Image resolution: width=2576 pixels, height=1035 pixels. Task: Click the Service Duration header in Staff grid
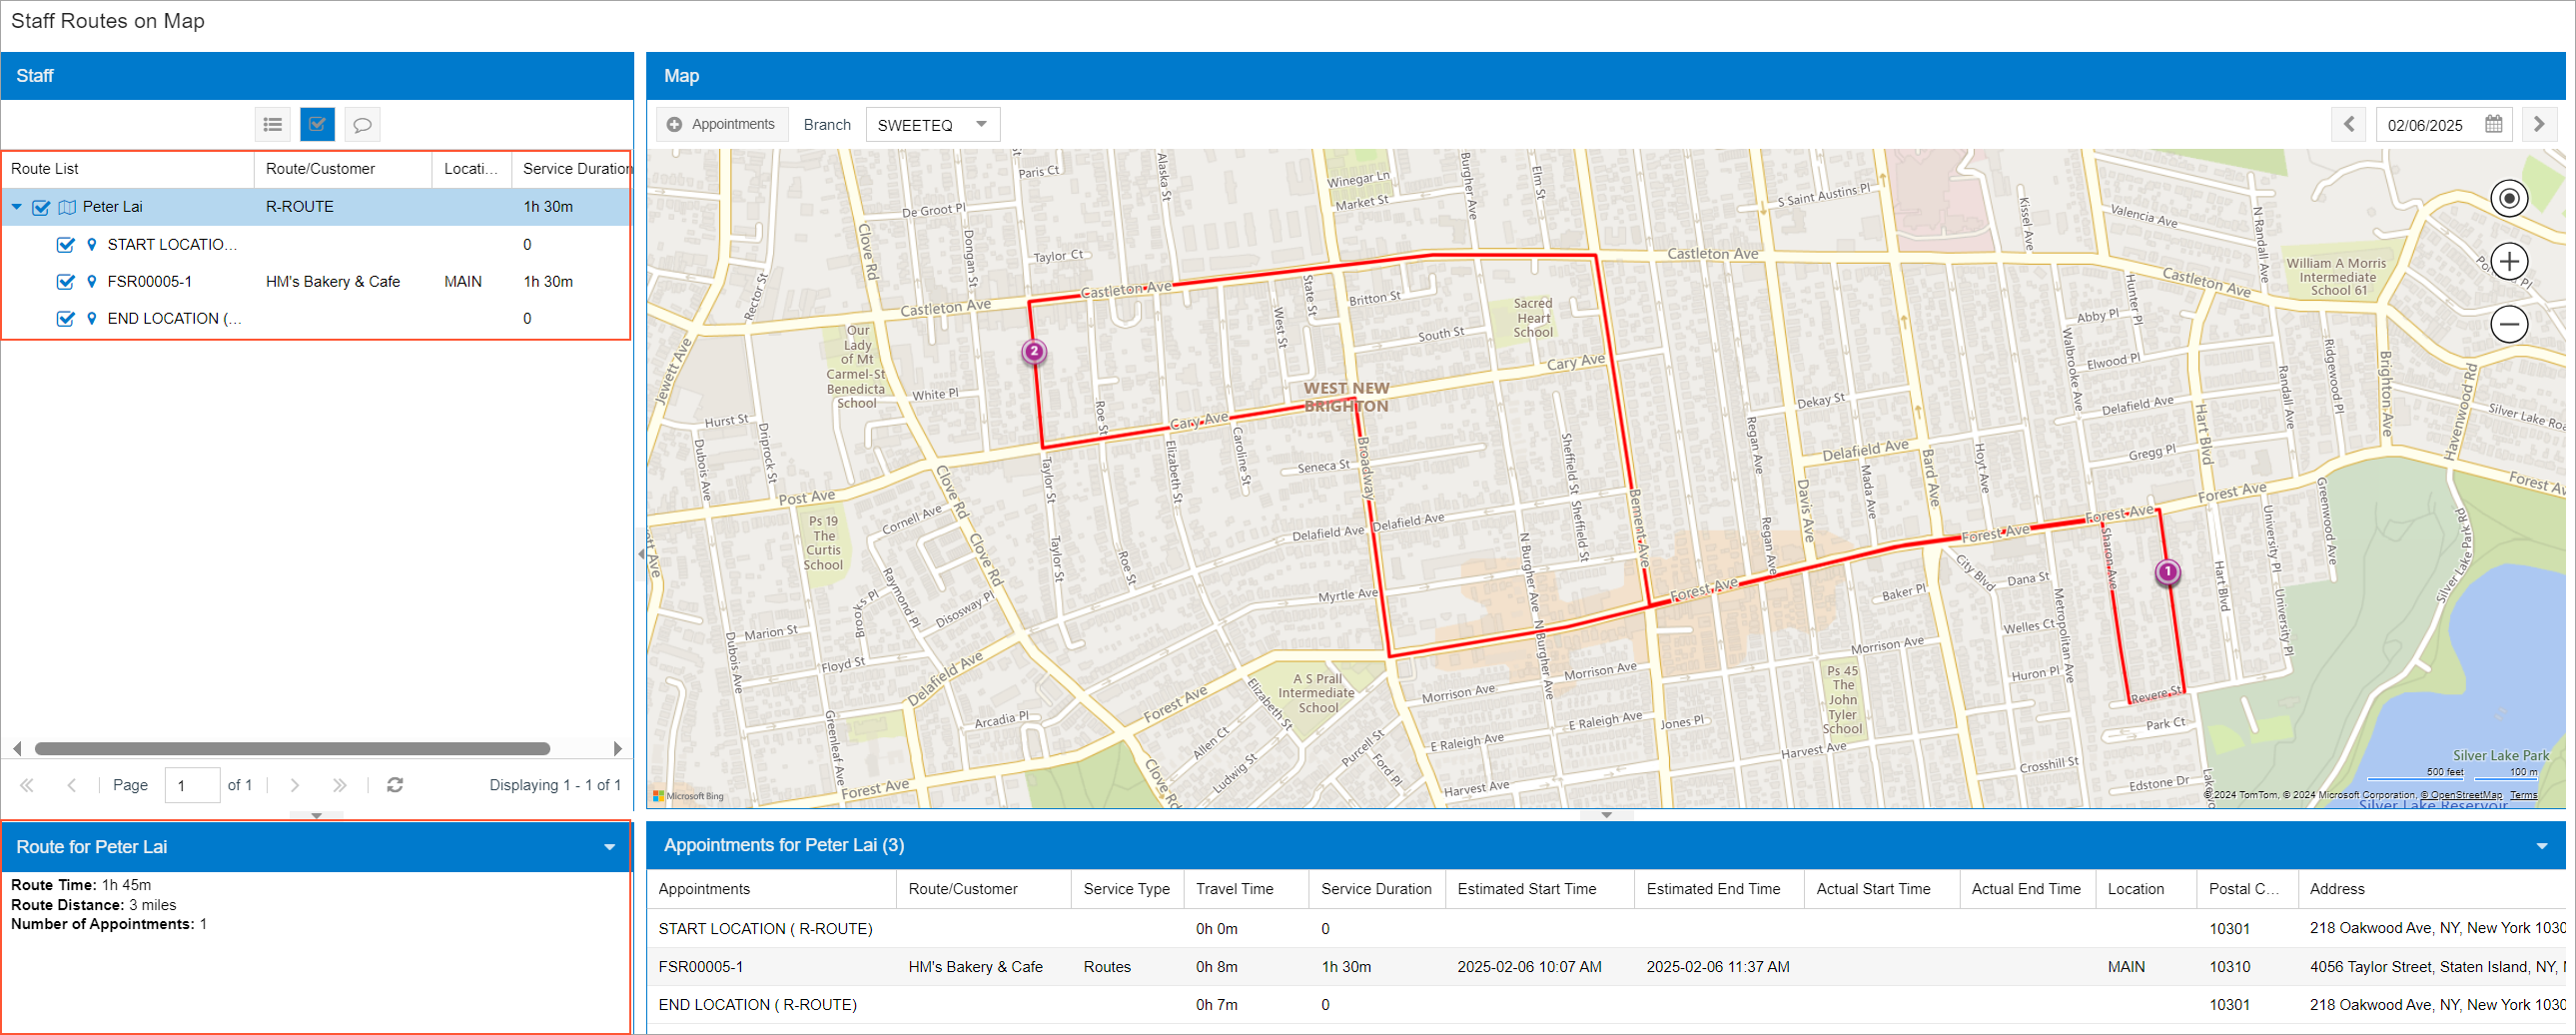572,169
